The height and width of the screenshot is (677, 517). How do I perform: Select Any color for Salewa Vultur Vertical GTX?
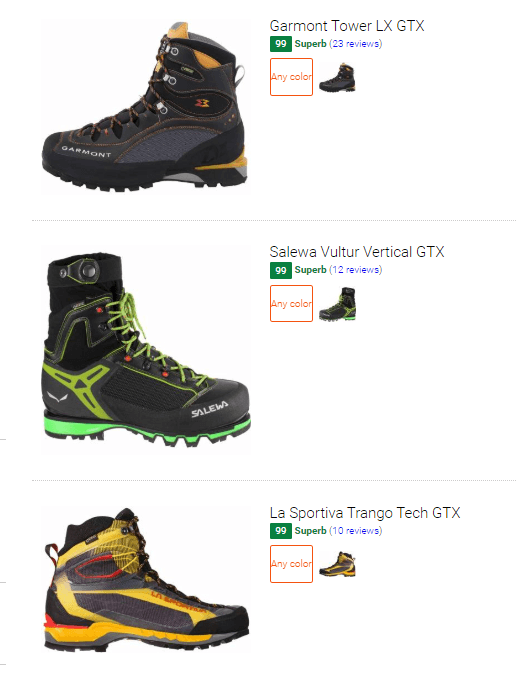(x=291, y=304)
